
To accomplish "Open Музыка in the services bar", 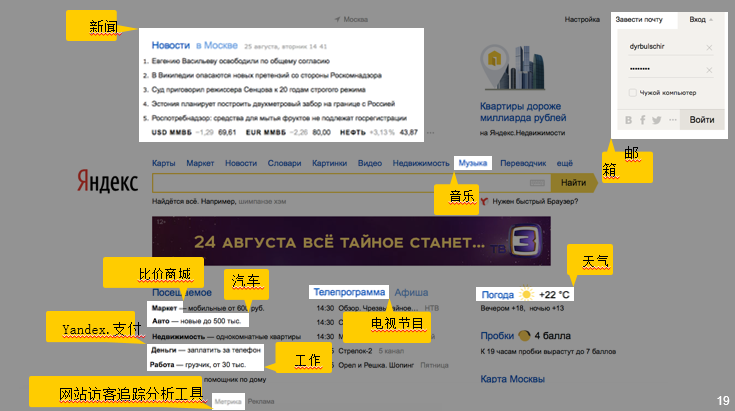I will [x=472, y=163].
